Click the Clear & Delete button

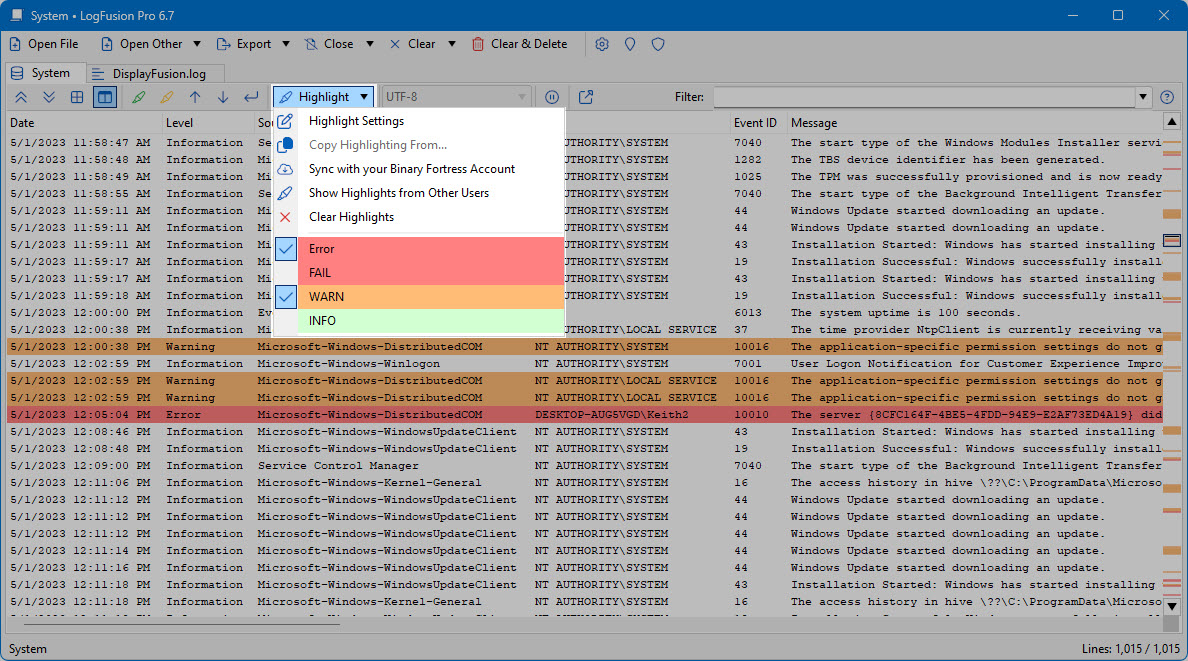(x=519, y=44)
